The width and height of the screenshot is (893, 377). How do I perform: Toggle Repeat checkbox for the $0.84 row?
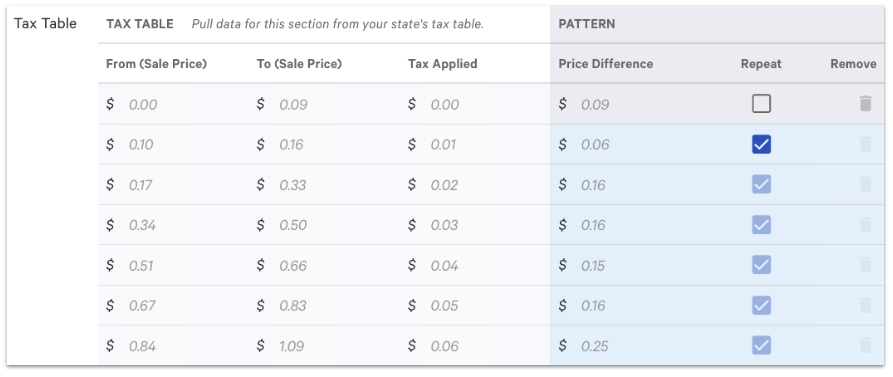pyautogui.click(x=761, y=346)
